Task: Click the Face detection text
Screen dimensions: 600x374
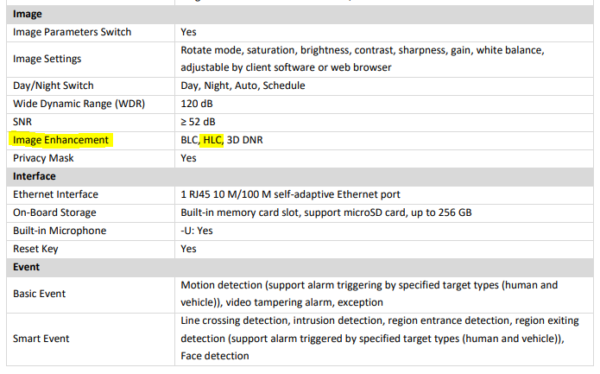Action: click(x=215, y=356)
